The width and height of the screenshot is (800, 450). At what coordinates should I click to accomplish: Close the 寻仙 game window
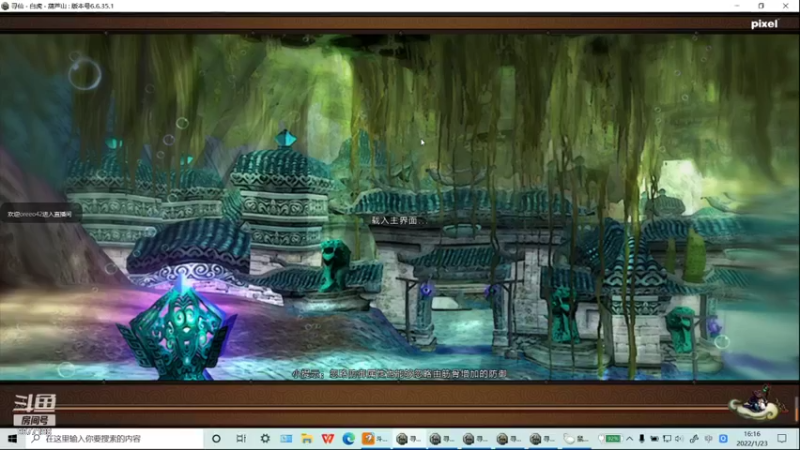click(786, 6)
